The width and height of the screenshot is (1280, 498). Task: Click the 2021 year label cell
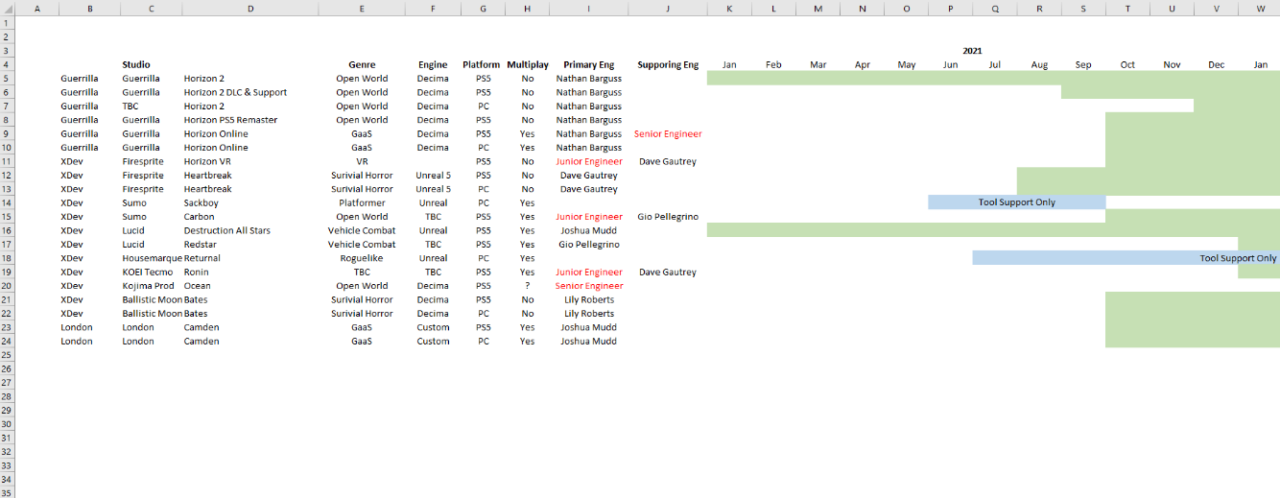[972, 50]
